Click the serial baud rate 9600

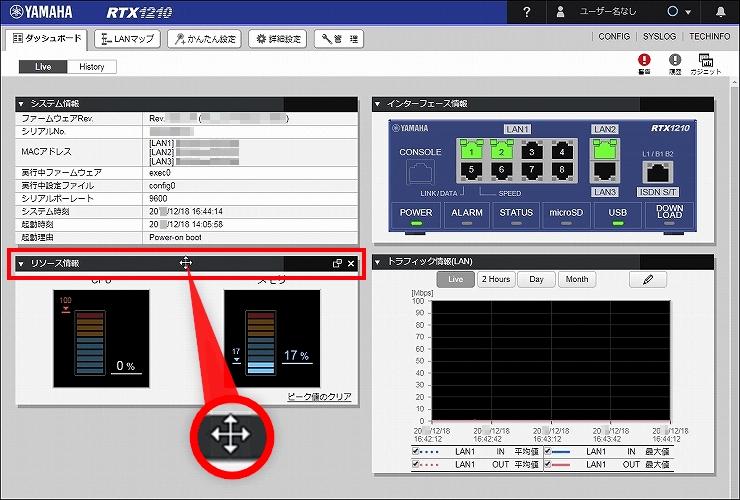coord(158,199)
